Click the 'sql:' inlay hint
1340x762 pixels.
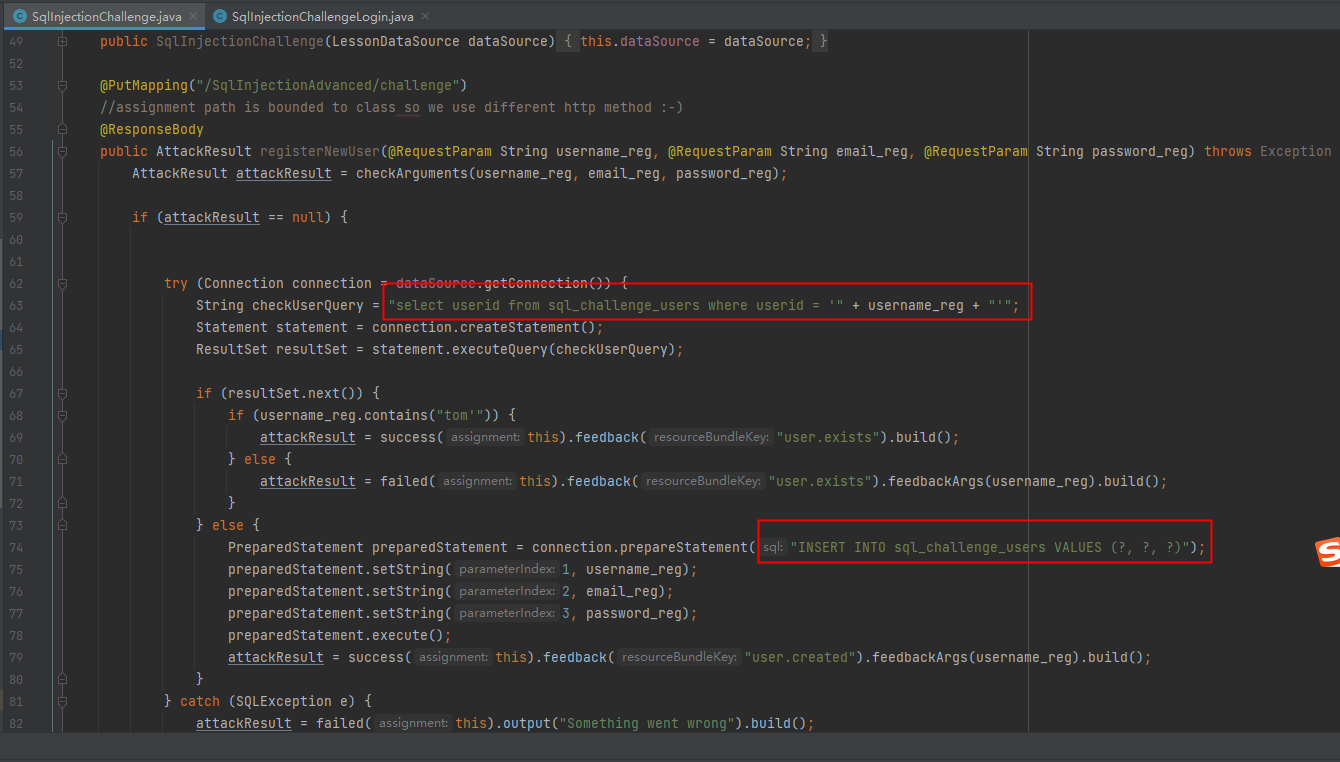tap(773, 547)
